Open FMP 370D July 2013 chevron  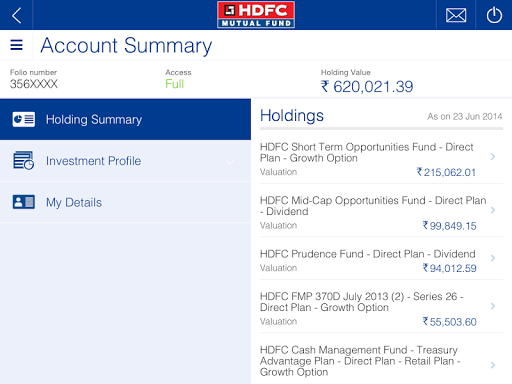pos(493,306)
